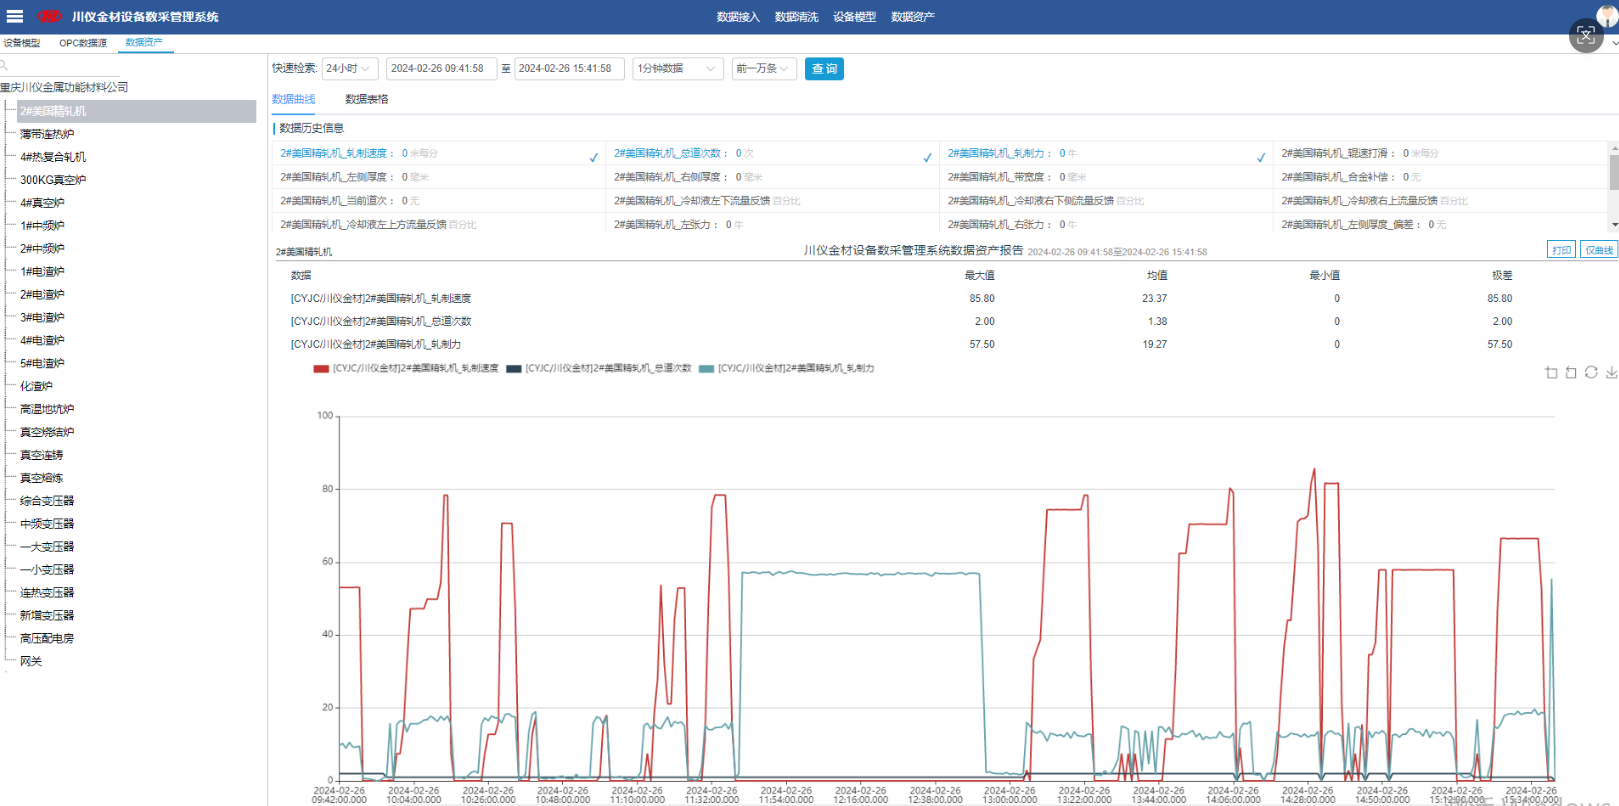Click the 查询 query button

(824, 69)
